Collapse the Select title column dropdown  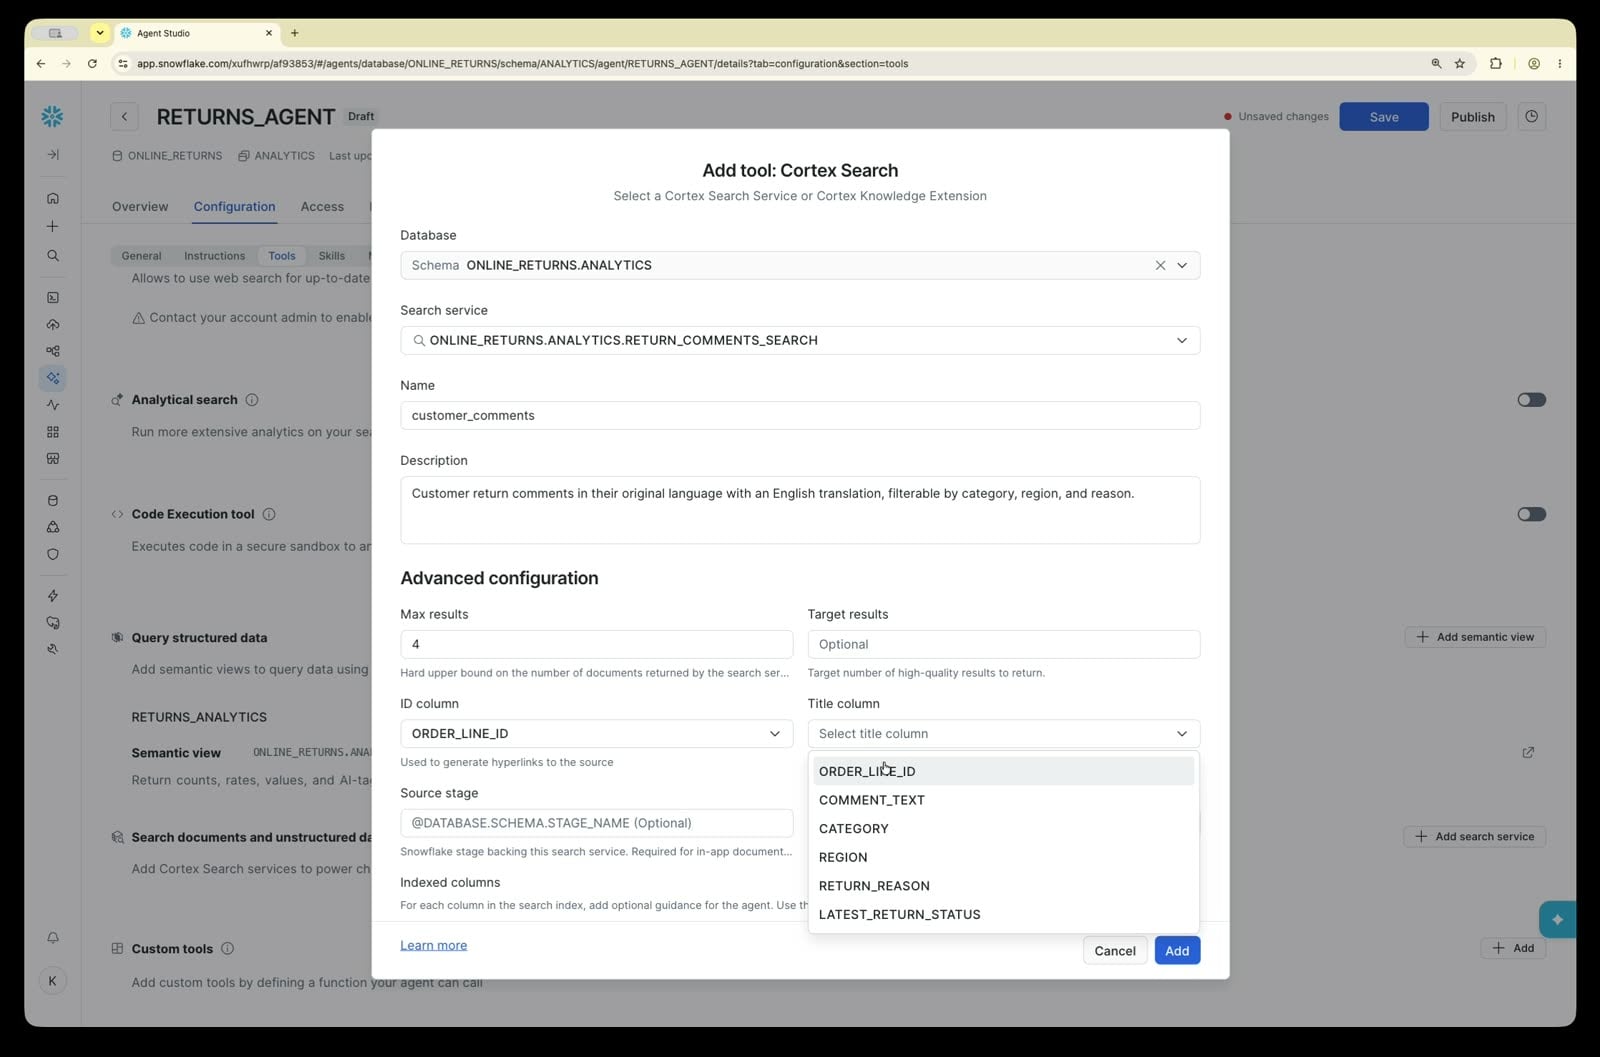tap(1003, 733)
